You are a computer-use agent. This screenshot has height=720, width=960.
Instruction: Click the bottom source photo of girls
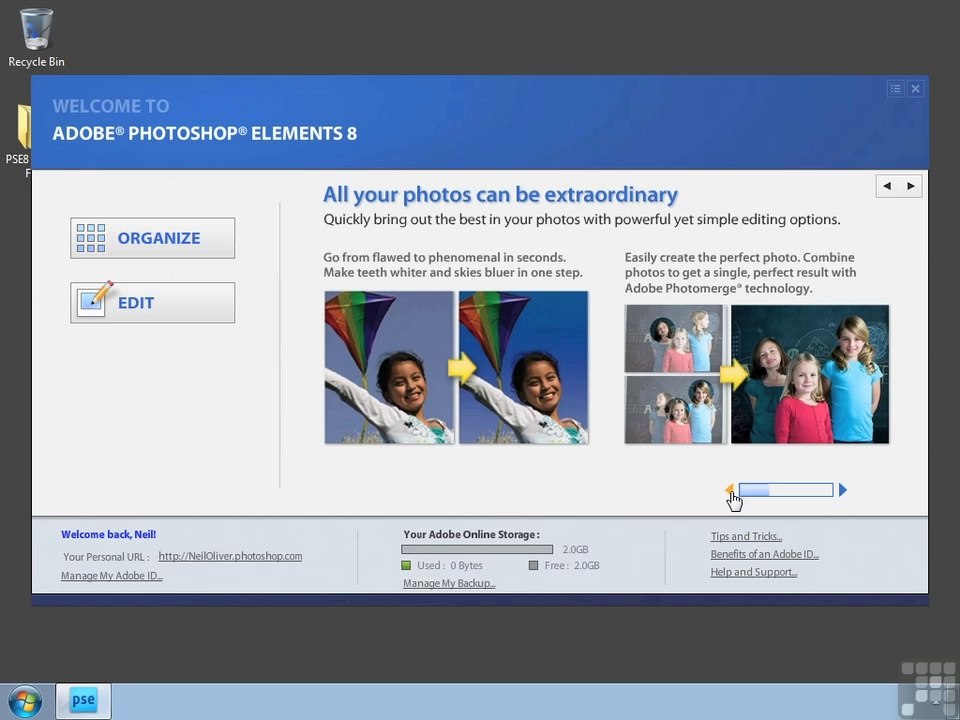673,410
